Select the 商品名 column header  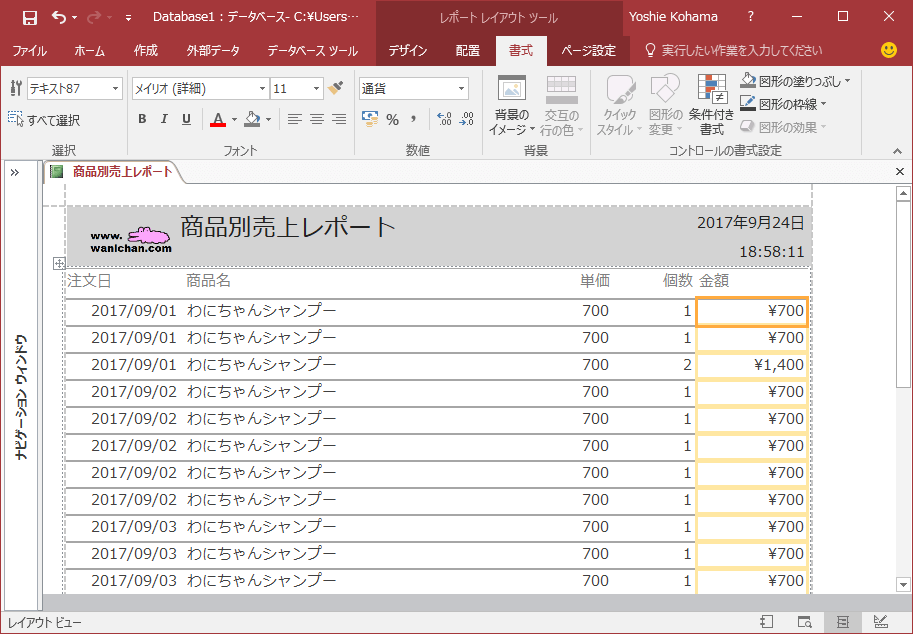point(208,281)
